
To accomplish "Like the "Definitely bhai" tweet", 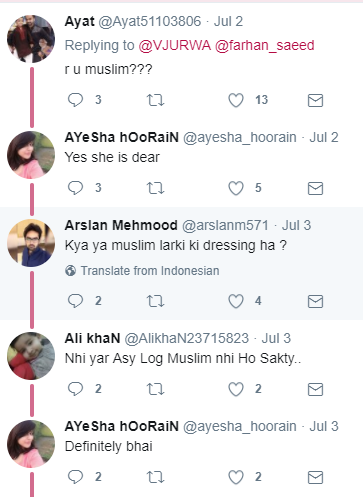I will pos(236,477).
